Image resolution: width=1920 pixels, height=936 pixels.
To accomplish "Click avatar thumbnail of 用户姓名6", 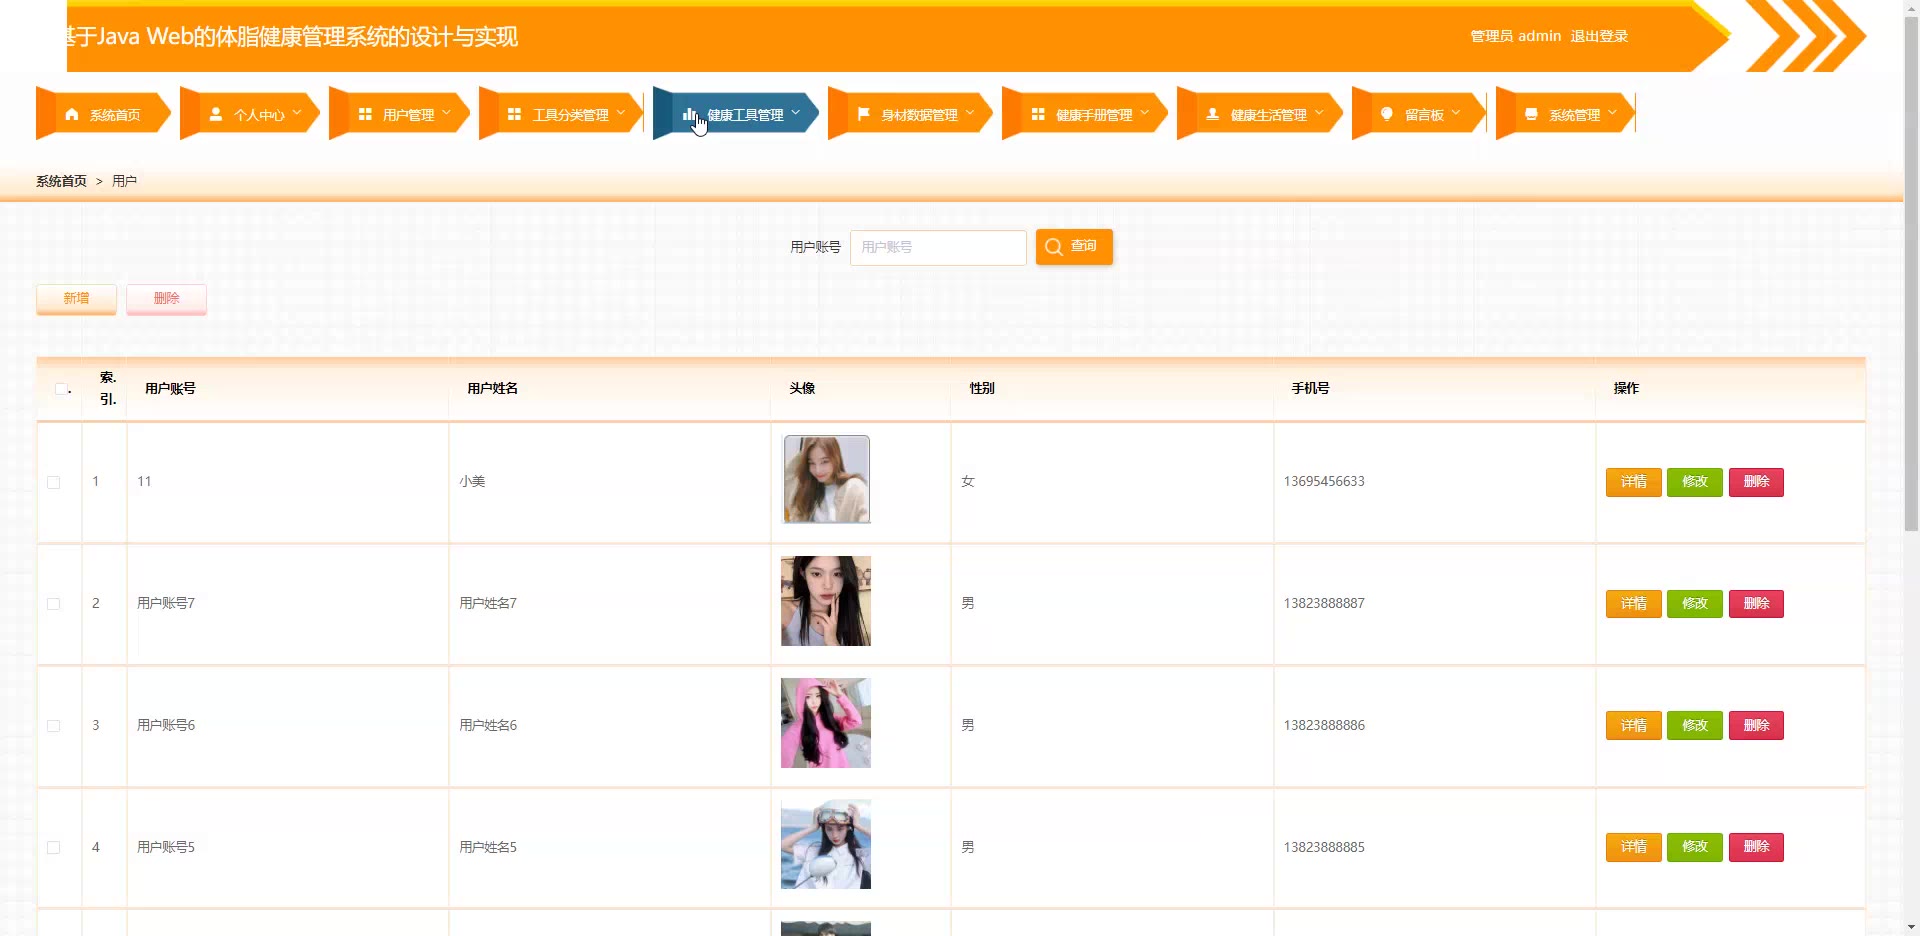I will 826,723.
